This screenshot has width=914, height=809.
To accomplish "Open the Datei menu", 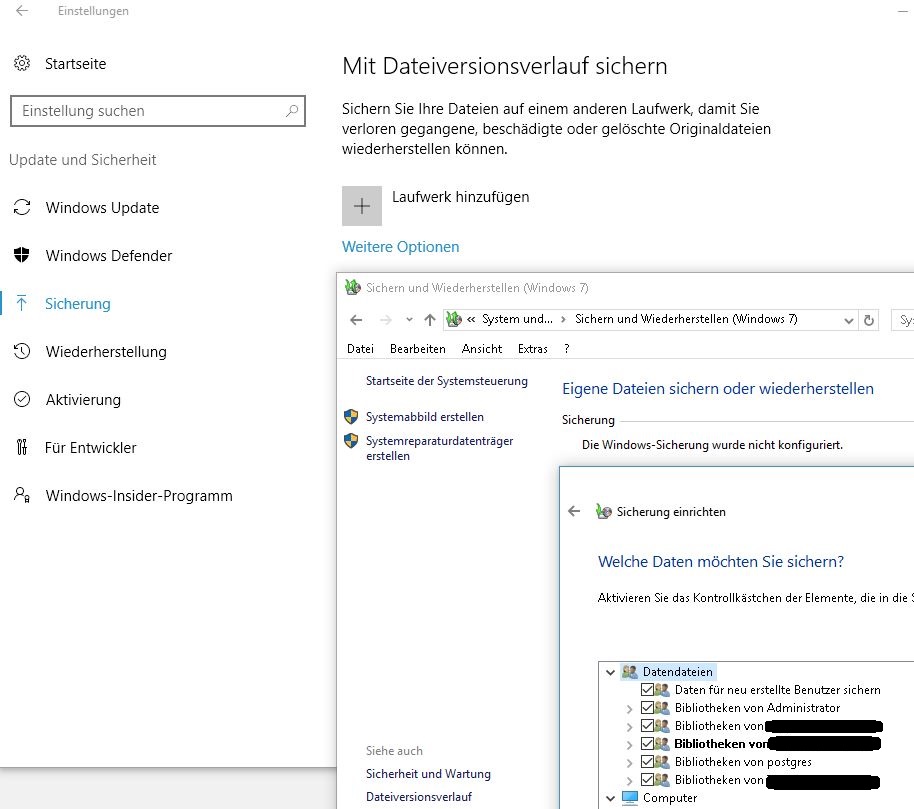I will click(360, 349).
